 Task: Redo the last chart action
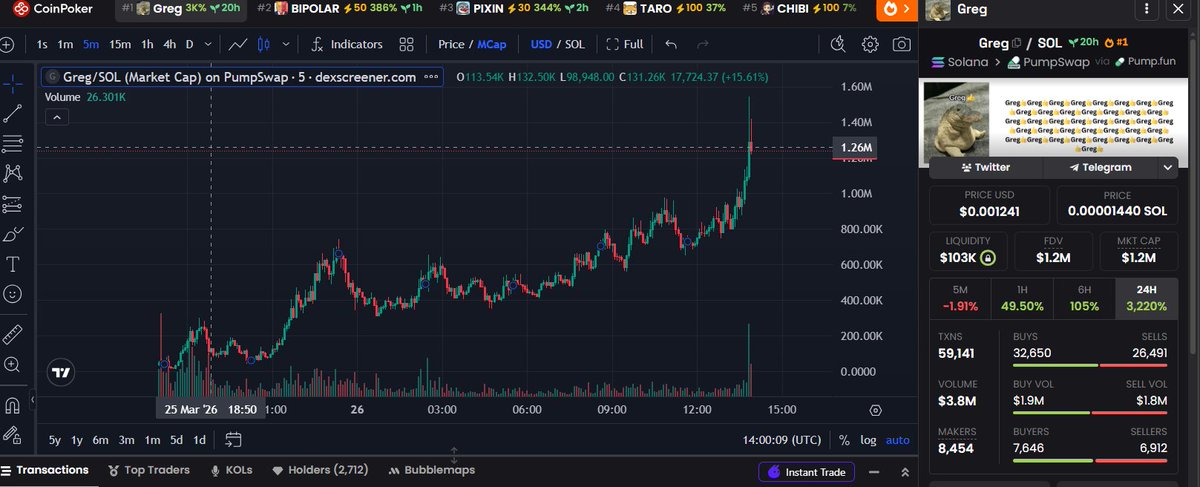[703, 45]
